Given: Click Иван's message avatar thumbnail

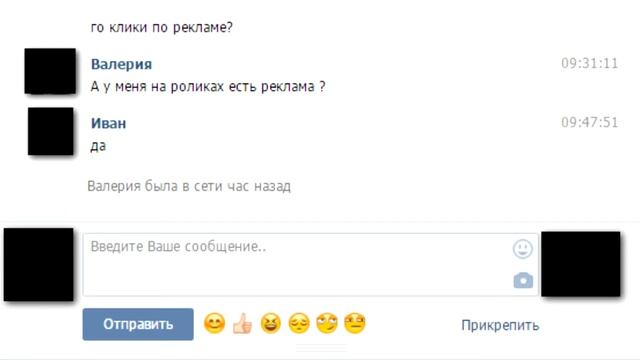Looking at the screenshot, I should [51, 131].
